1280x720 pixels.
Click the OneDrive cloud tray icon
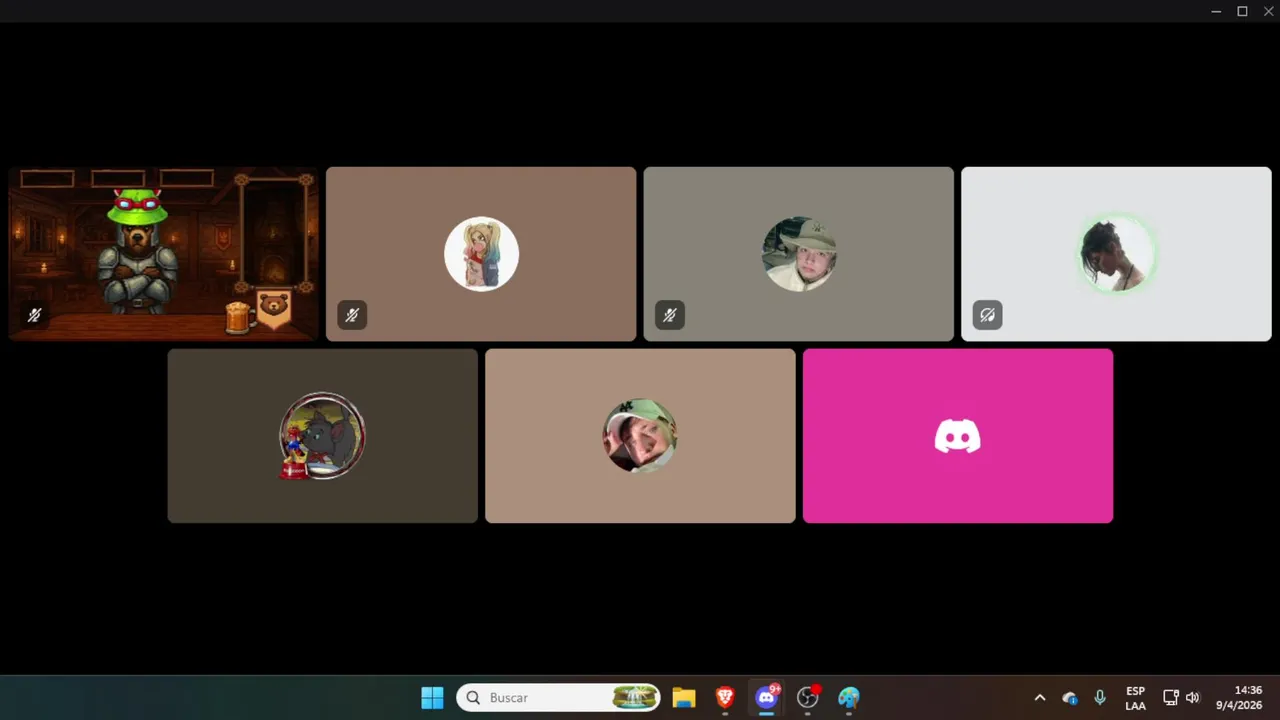[1070, 698]
